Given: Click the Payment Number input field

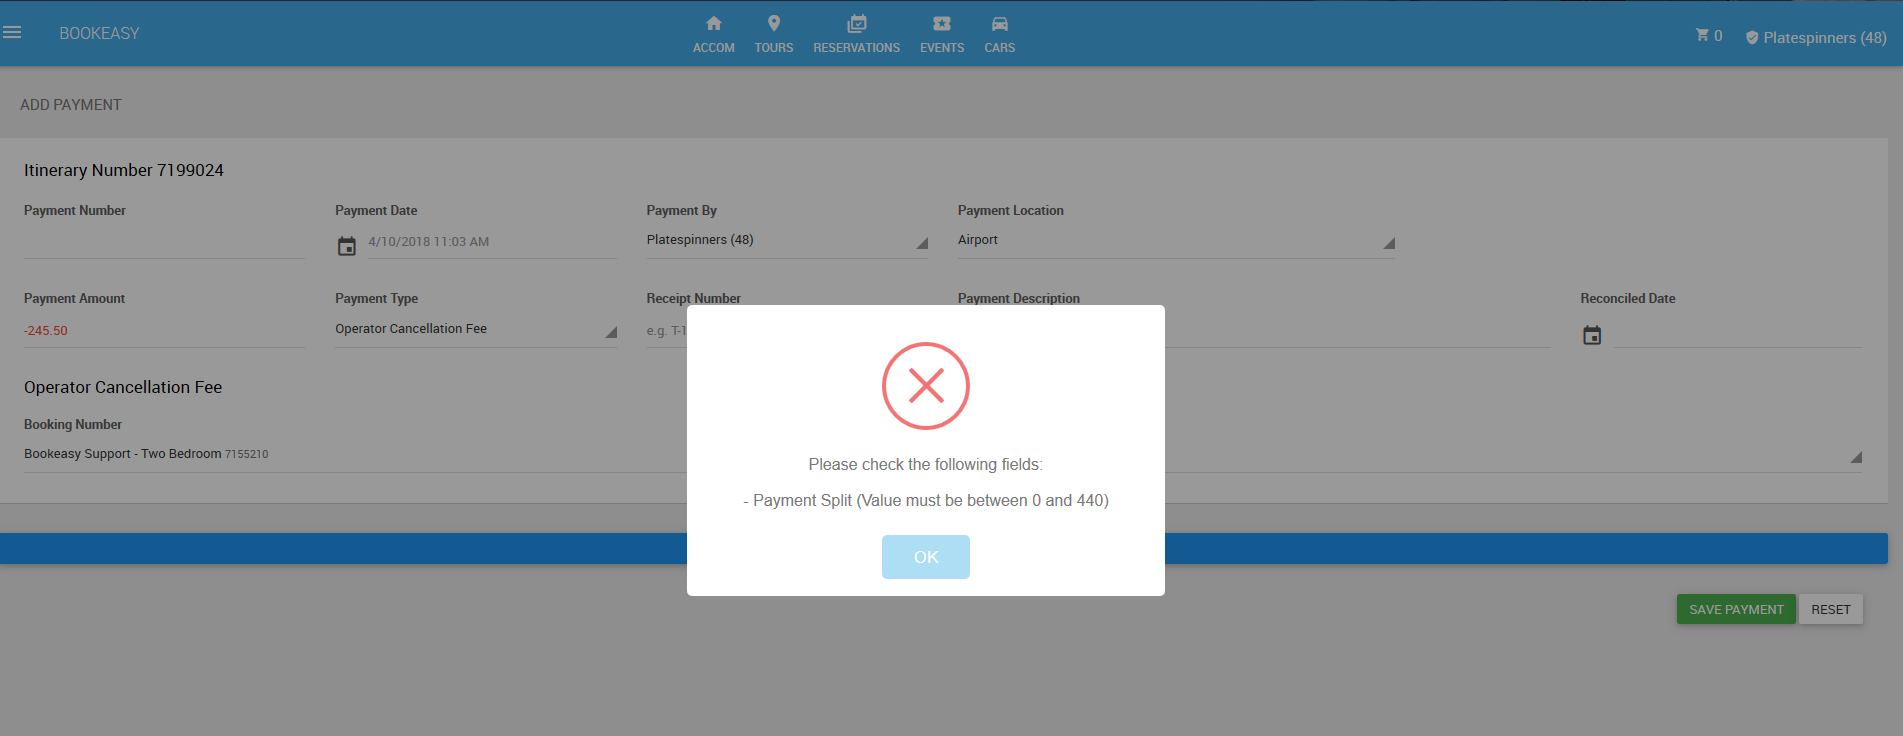Looking at the screenshot, I should [x=164, y=242].
